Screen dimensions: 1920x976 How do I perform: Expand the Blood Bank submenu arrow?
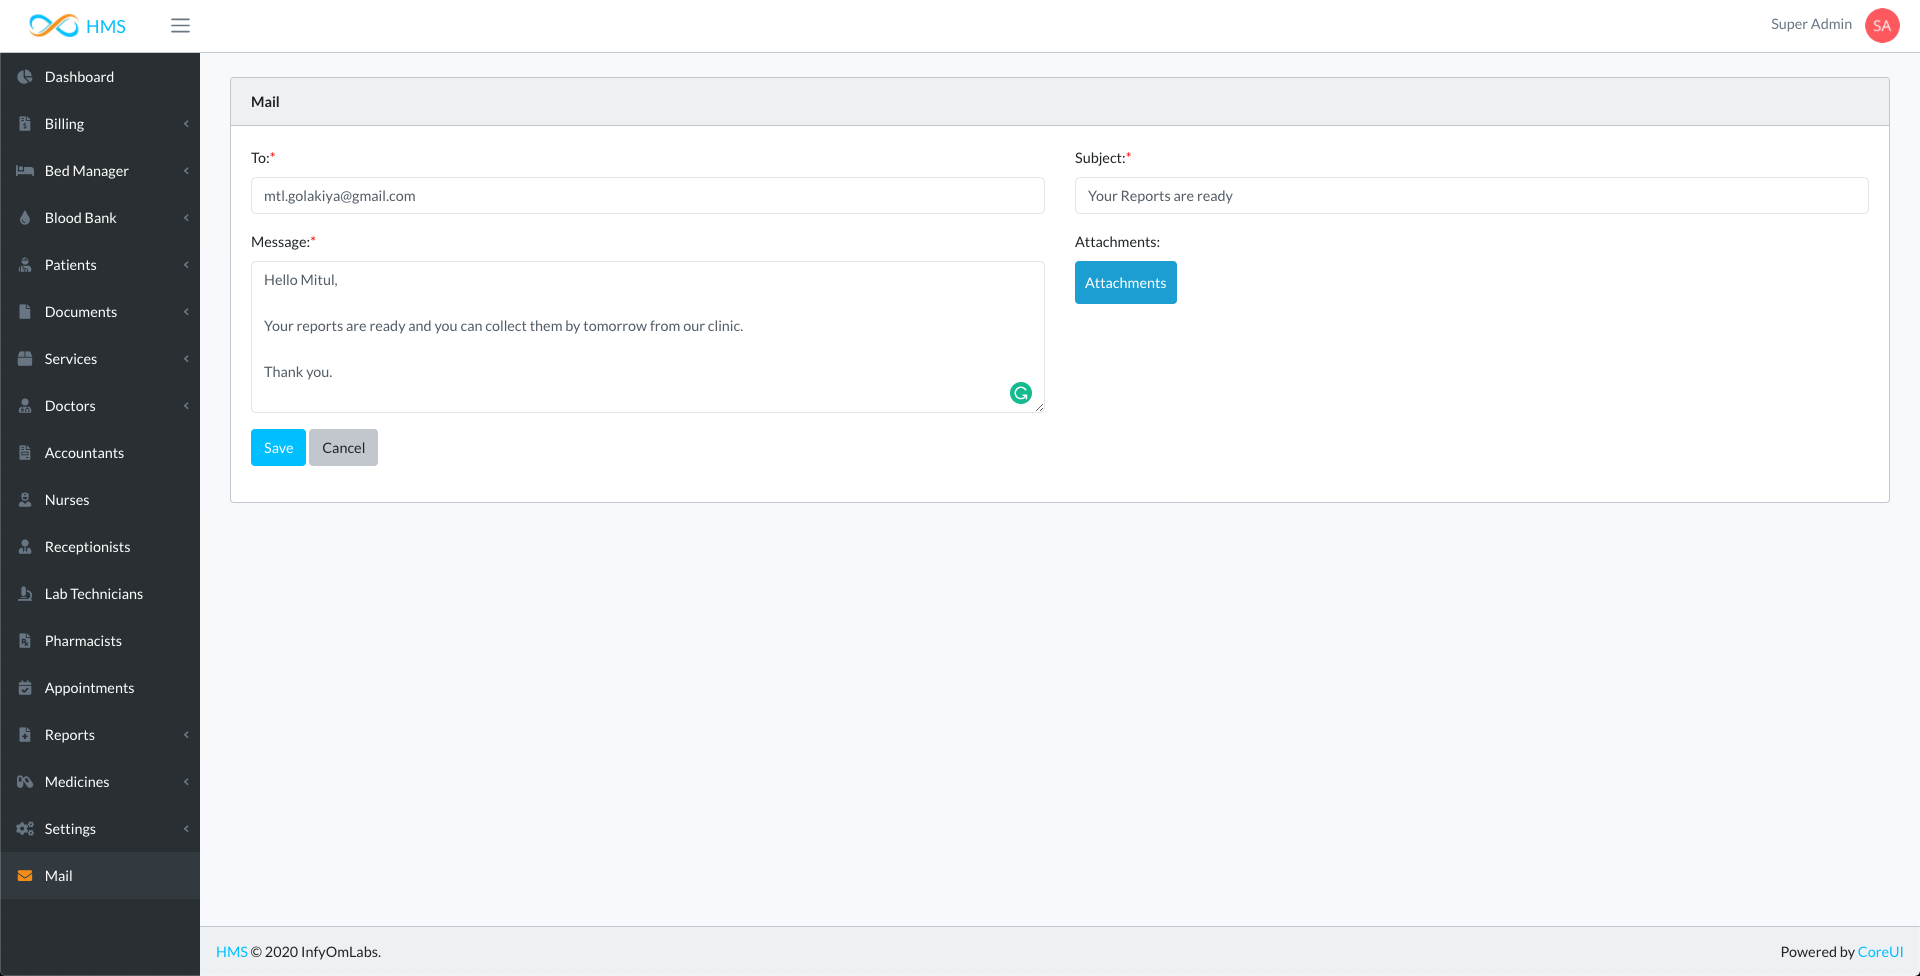coord(186,218)
